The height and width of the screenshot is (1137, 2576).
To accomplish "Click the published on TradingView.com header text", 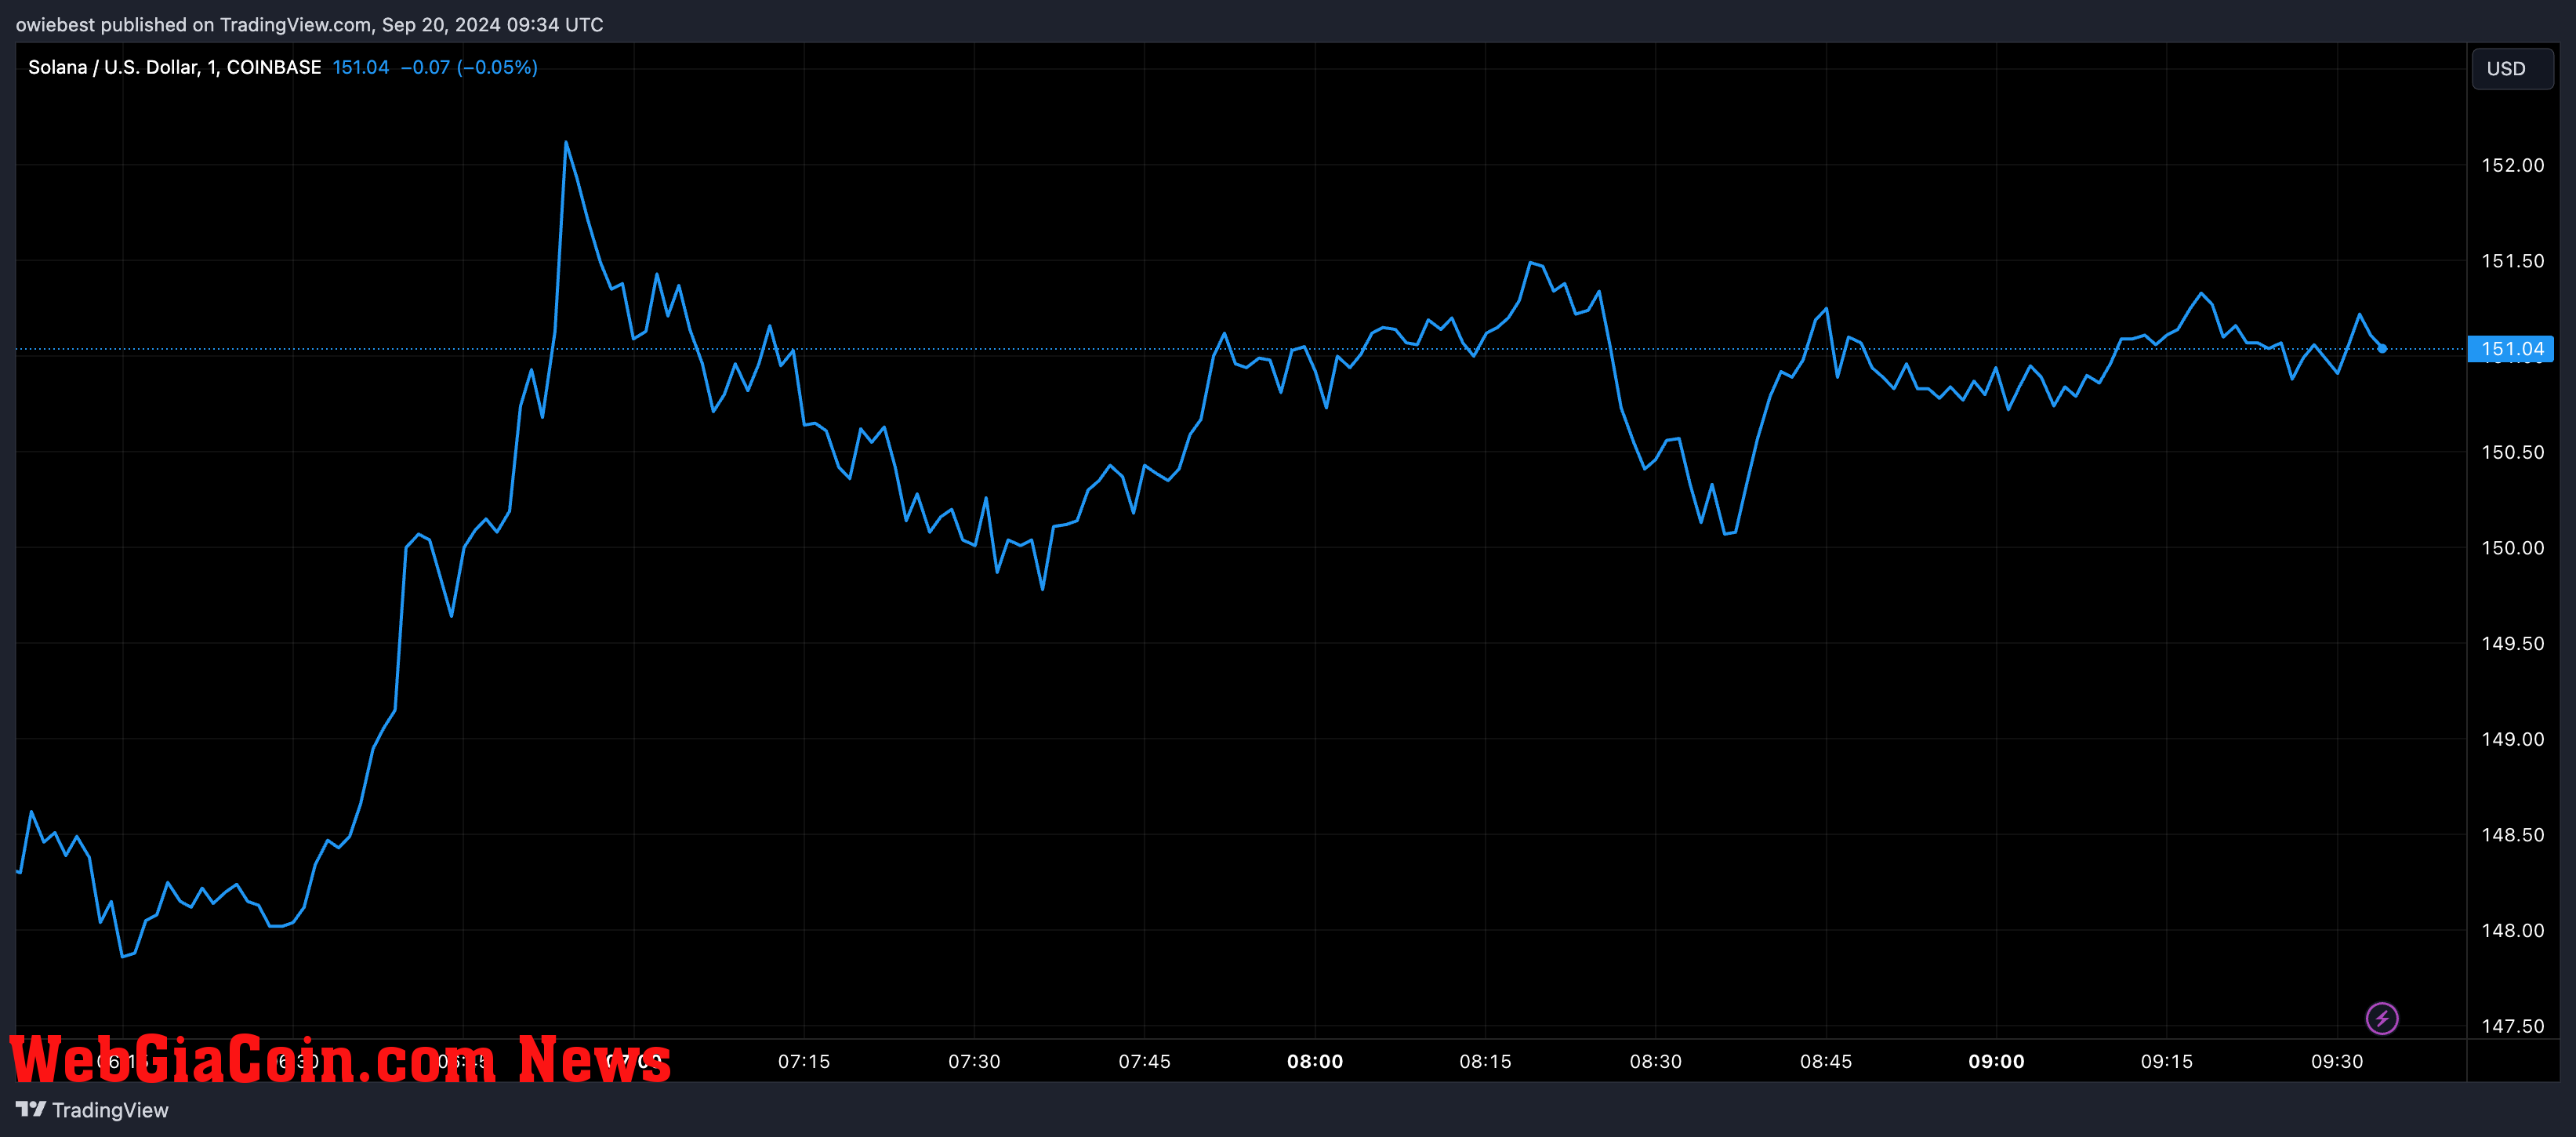I will tap(309, 24).
